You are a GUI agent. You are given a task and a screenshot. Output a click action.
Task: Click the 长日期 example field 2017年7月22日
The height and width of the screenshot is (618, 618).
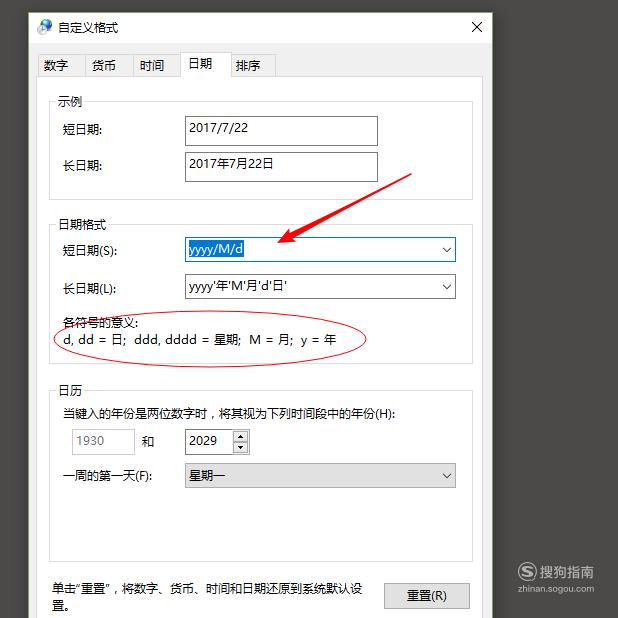[281, 167]
